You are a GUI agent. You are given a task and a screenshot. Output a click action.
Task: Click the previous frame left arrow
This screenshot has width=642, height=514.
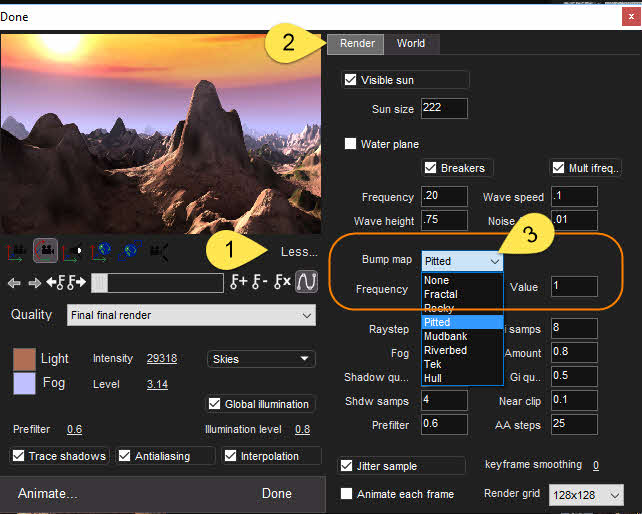click(x=13, y=283)
